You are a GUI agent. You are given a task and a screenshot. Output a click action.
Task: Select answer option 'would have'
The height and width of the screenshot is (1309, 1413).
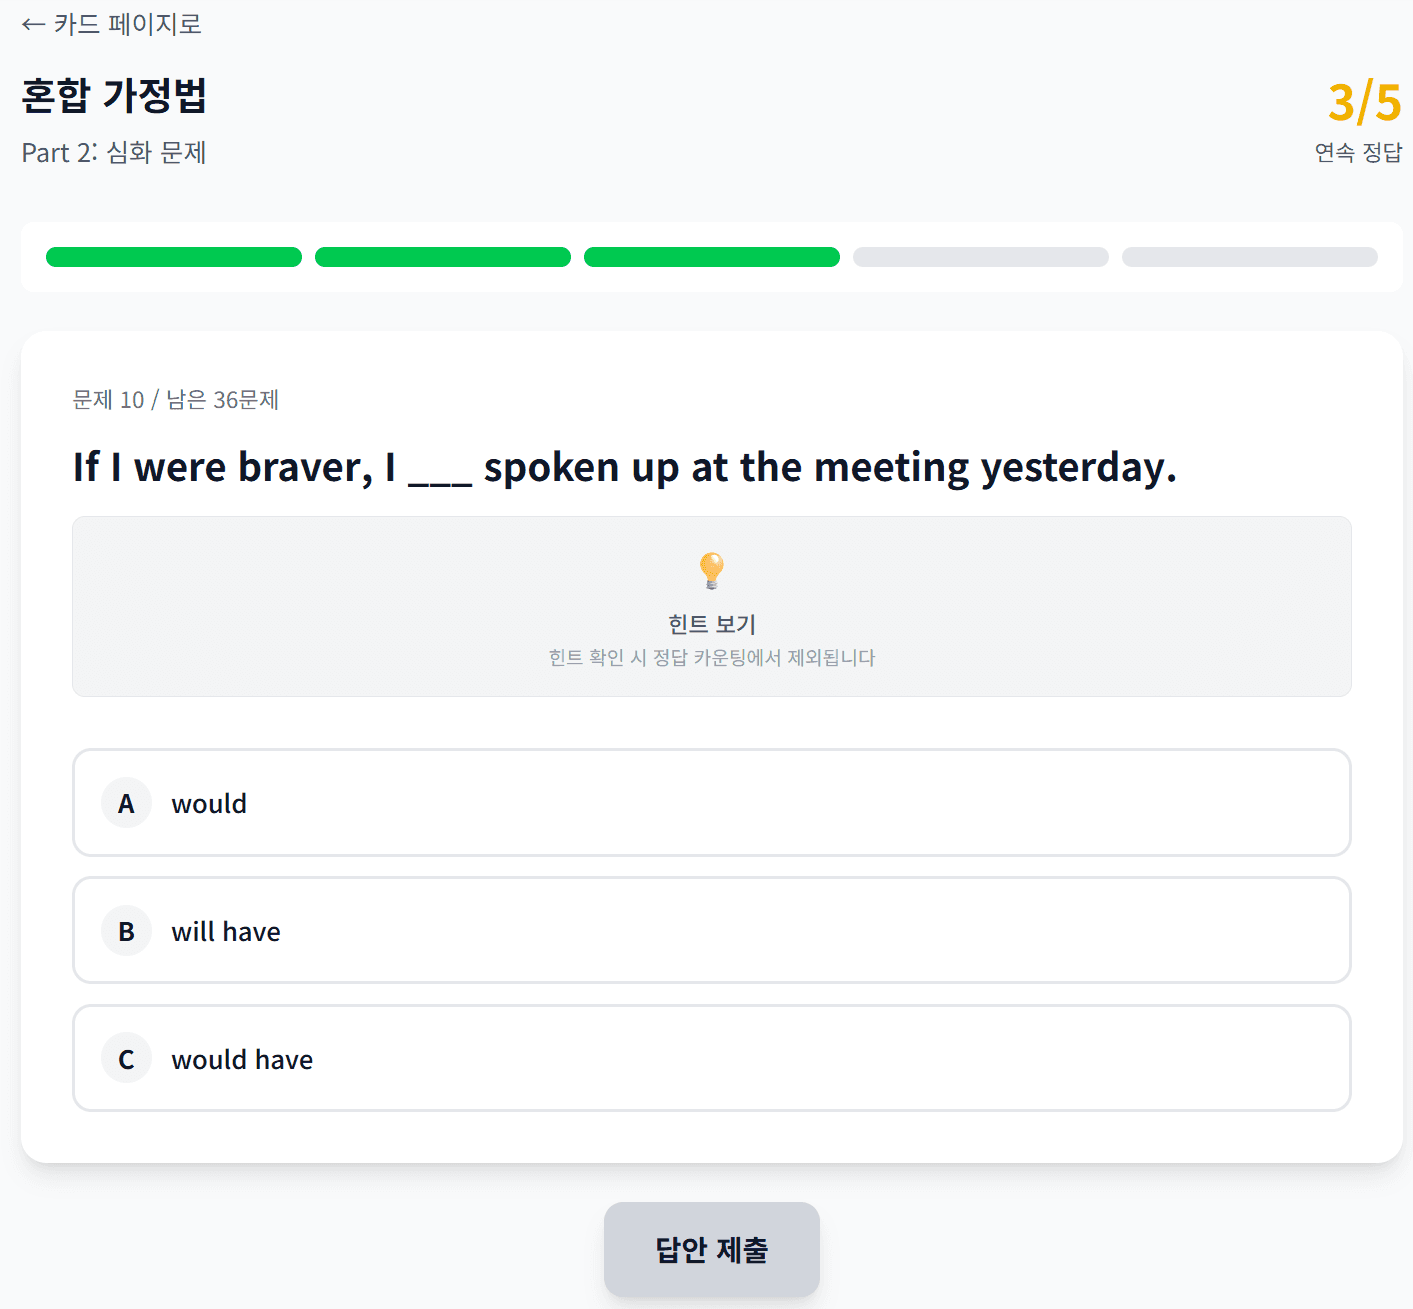(711, 1058)
